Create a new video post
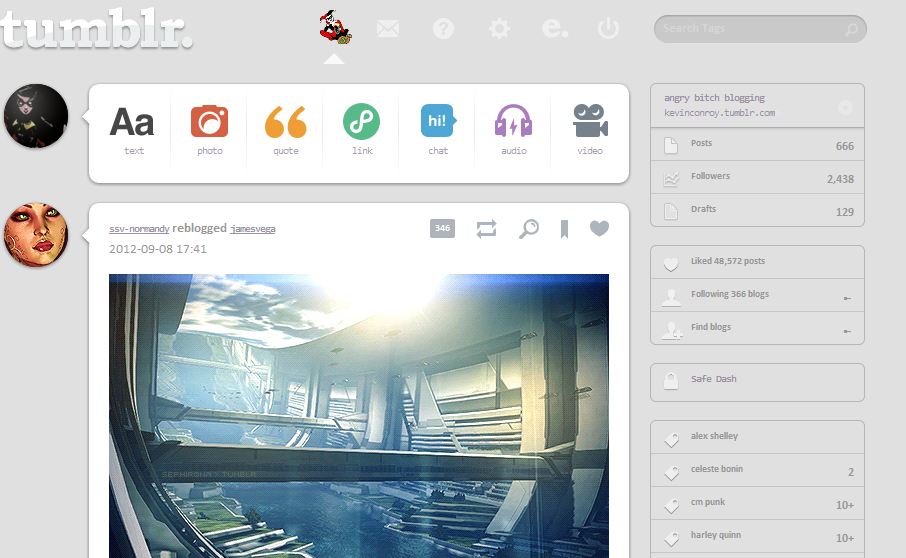Image resolution: width=906 pixels, height=558 pixels. (590, 130)
